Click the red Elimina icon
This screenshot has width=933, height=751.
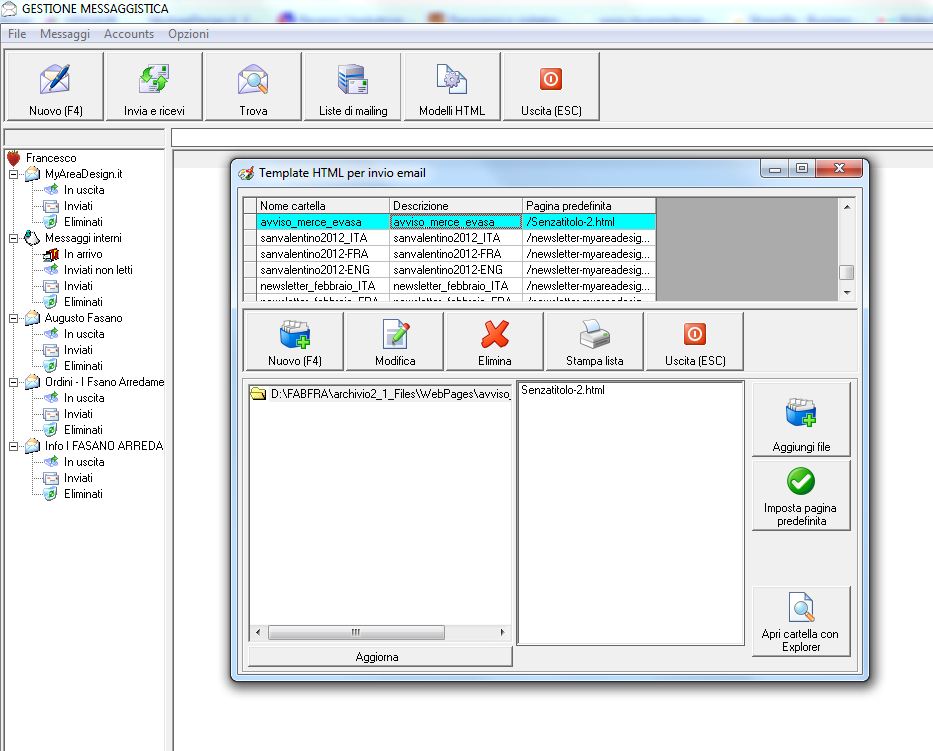tap(495, 335)
